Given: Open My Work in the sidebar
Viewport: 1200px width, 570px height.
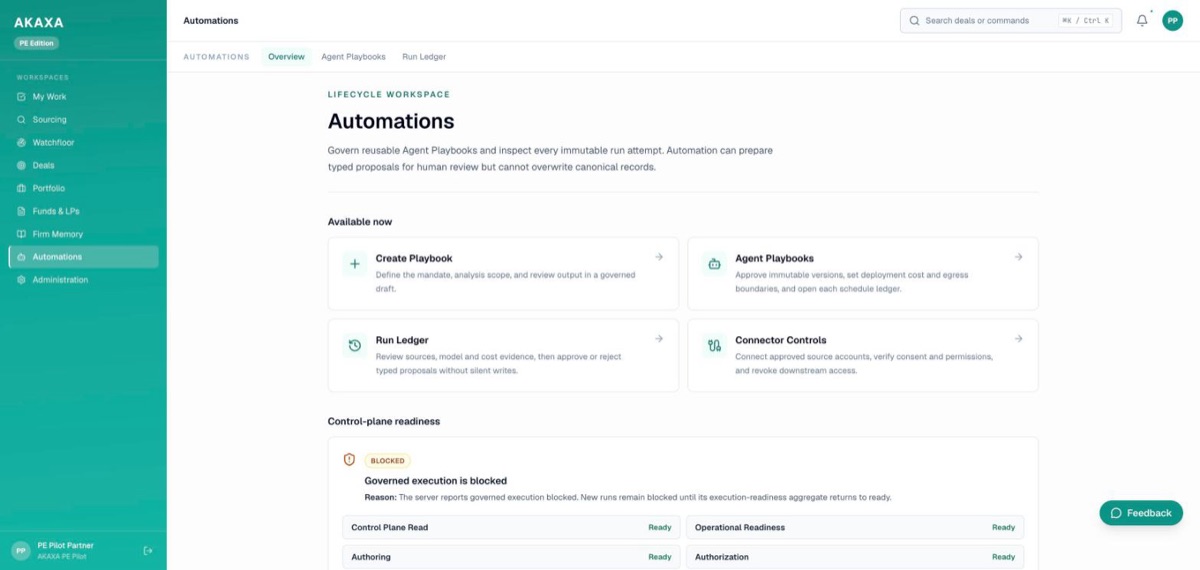Looking at the screenshot, I should click(83, 97).
